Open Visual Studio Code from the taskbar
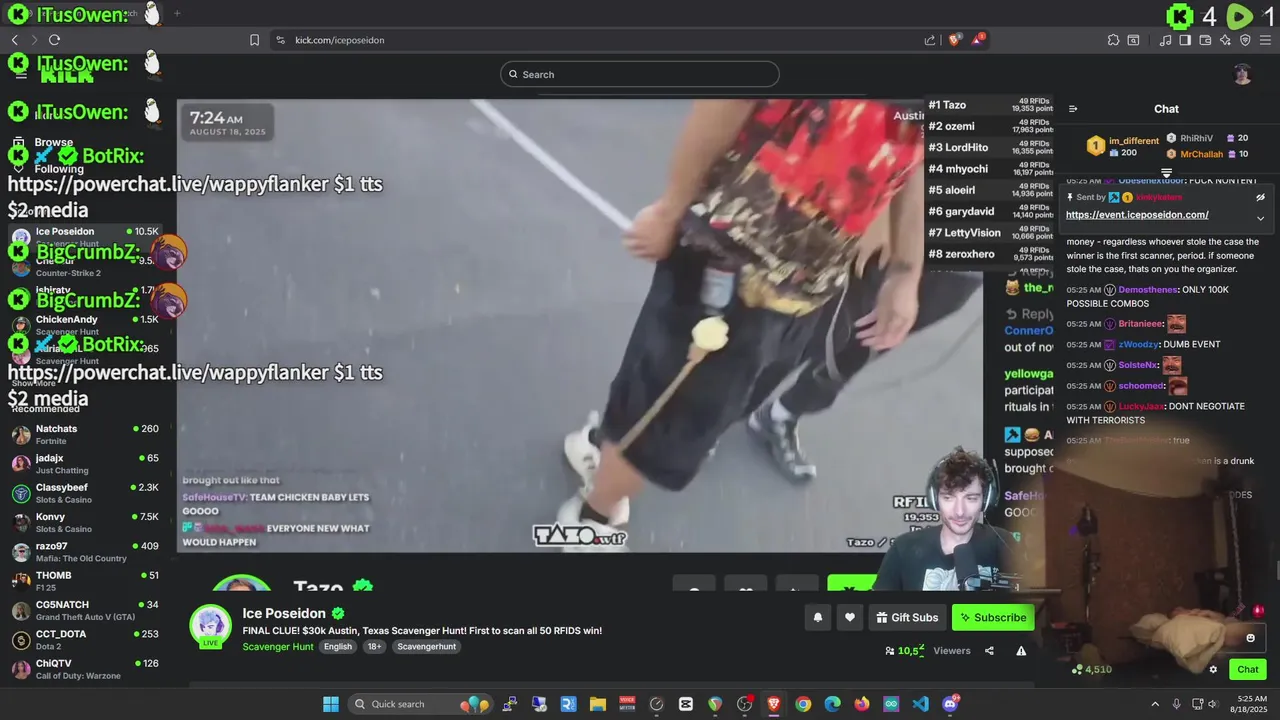Image resolution: width=1280 pixels, height=720 pixels. coord(920,704)
